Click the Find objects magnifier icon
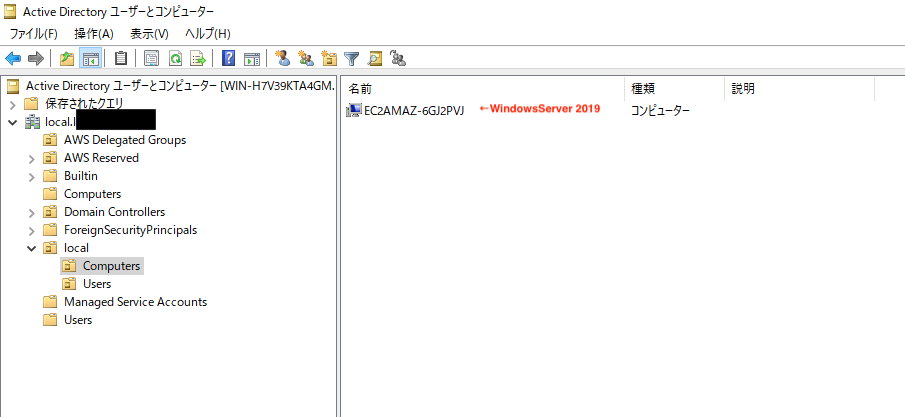This screenshot has width=905, height=417. coord(375,58)
